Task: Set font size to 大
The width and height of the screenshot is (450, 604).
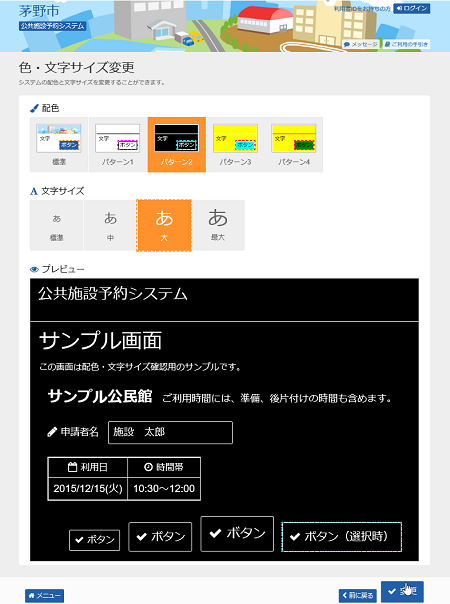Action: pyautogui.click(x=164, y=225)
